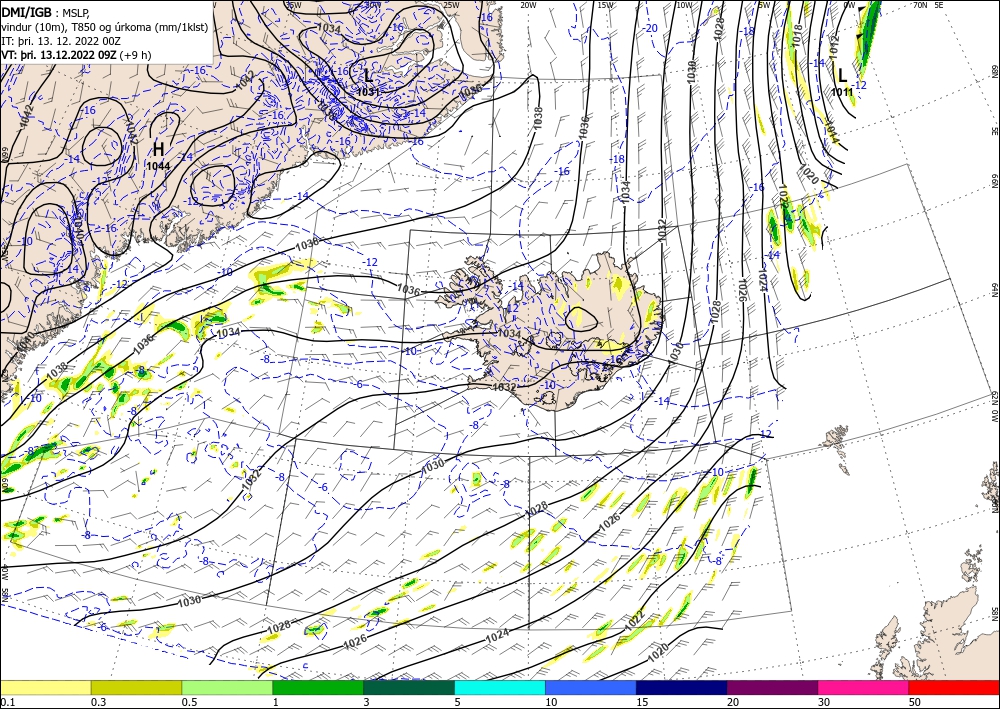Click the '1020' isobar label at bottom
Viewport: 1000px width, 709px height.
coord(658,651)
